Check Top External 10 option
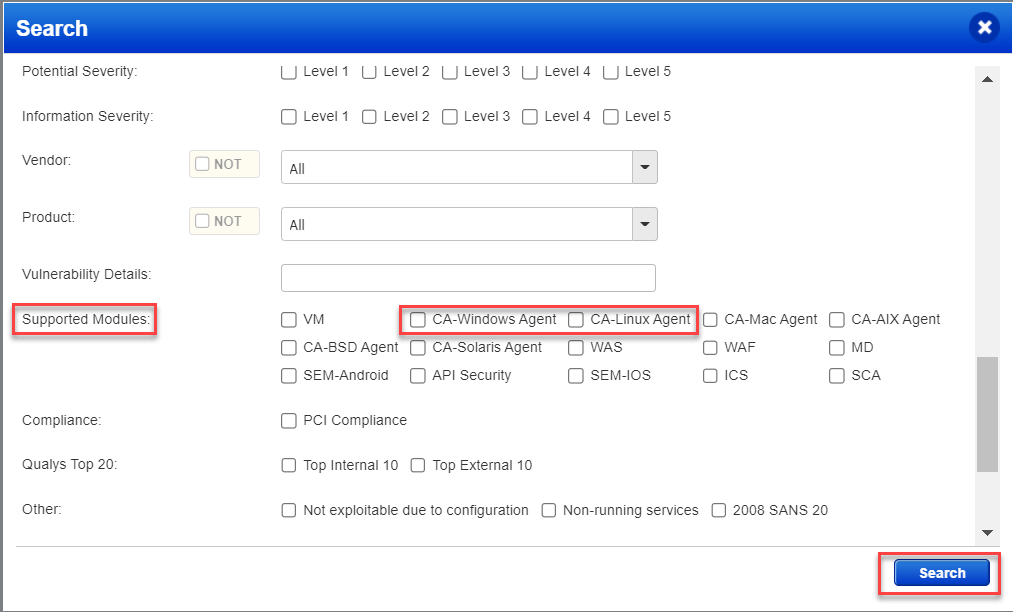The image size is (1013, 612). click(418, 465)
